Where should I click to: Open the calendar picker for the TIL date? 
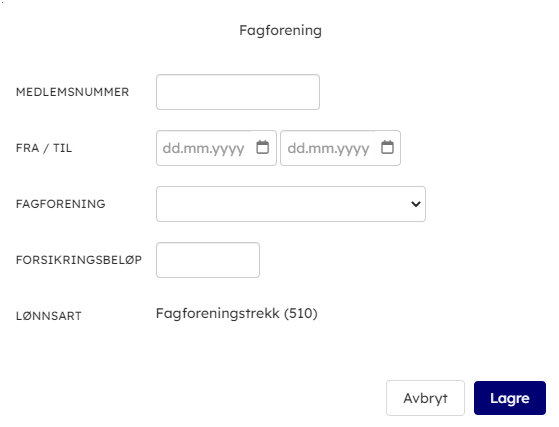coord(388,147)
